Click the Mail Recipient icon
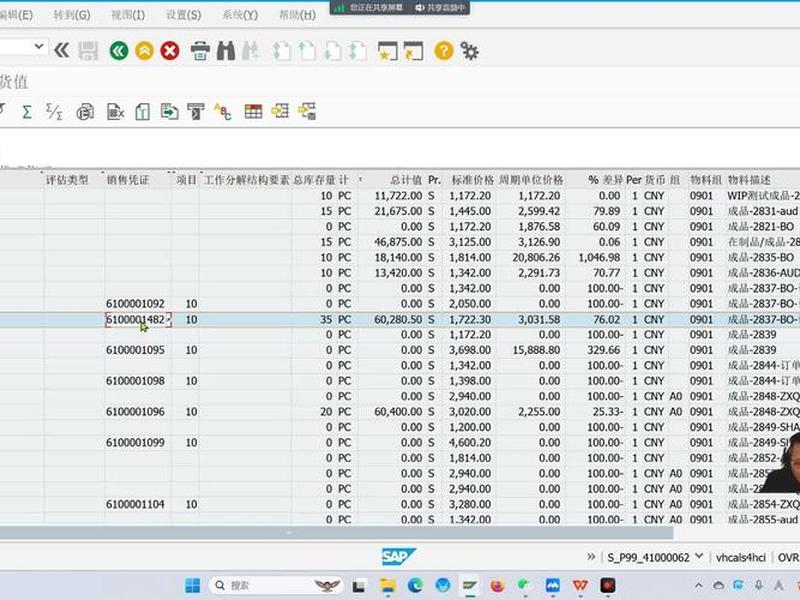The width and height of the screenshot is (800, 600). point(196,111)
